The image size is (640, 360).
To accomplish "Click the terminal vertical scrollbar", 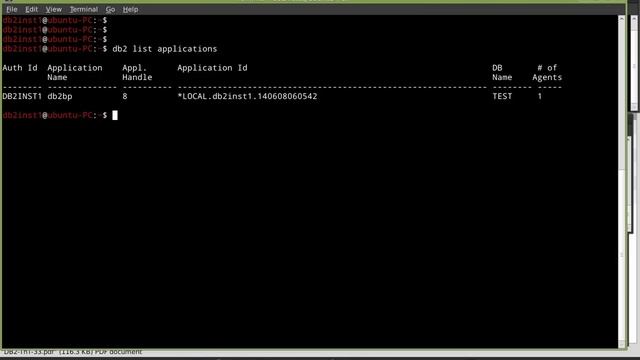I will point(622,182).
